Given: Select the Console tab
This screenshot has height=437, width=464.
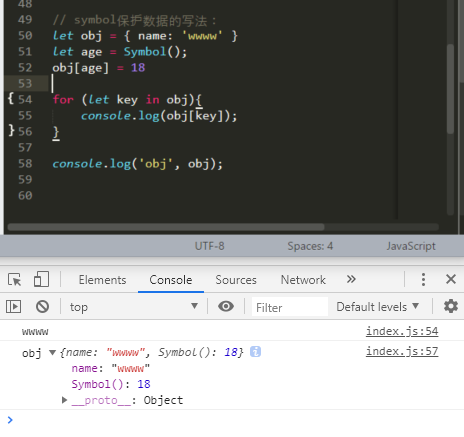Looking at the screenshot, I should (171, 280).
